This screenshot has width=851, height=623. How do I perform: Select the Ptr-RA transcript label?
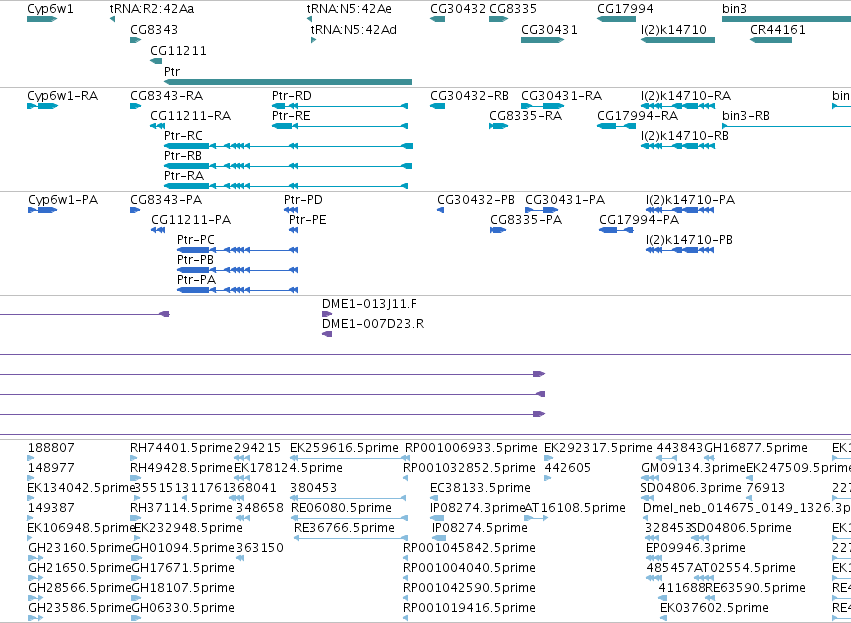tap(184, 176)
